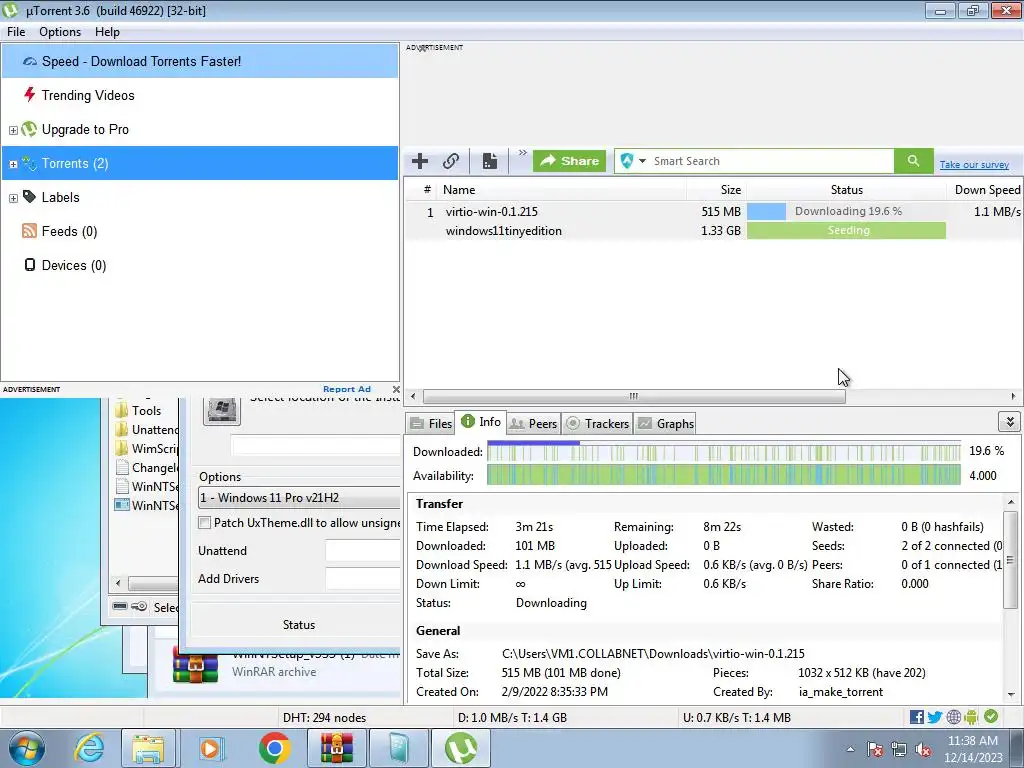1024x768 pixels.
Task: Click the Availability pieces bar
Action: click(x=724, y=475)
